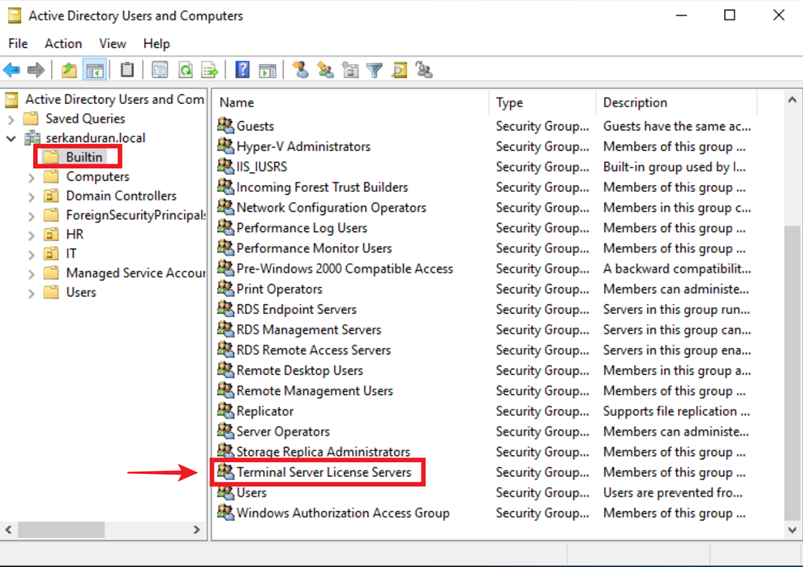Create a new group via toolbar icon
This screenshot has width=803, height=567.
point(325,70)
